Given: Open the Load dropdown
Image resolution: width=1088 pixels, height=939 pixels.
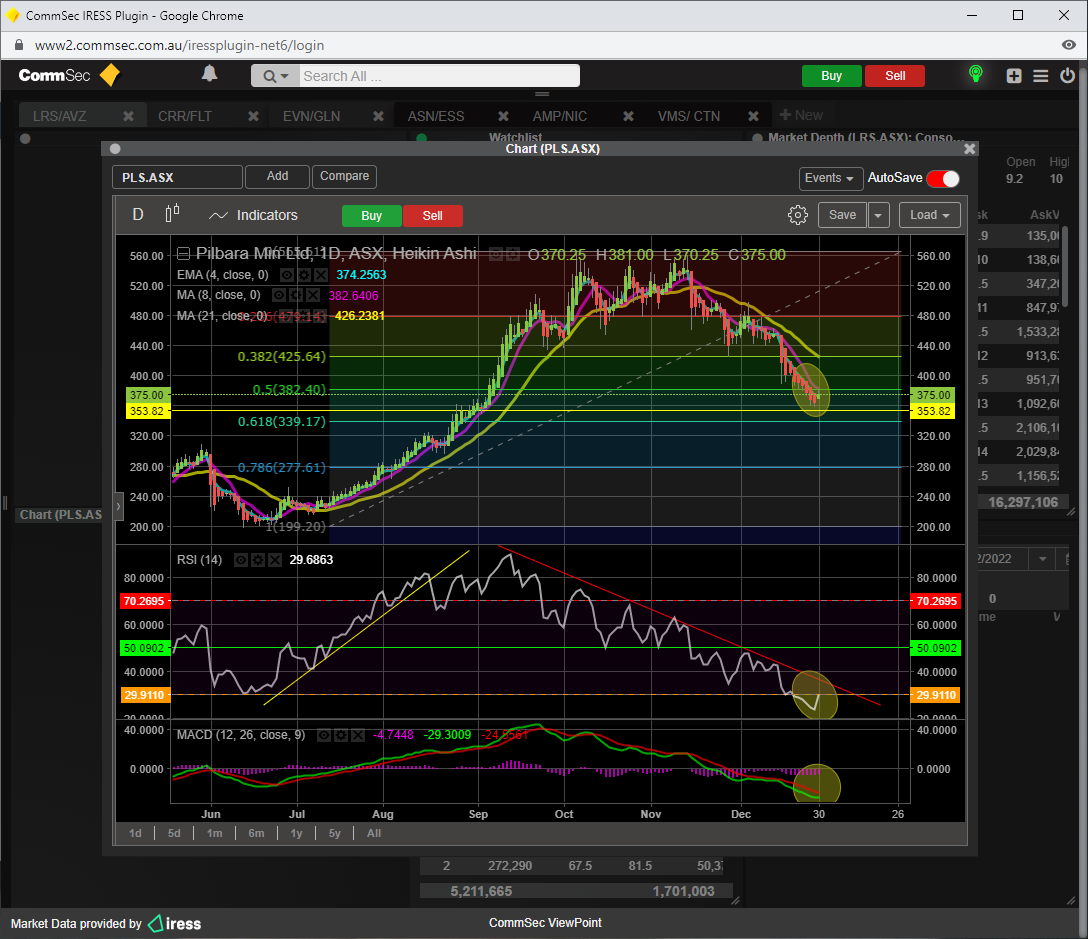Looking at the screenshot, I should point(930,215).
